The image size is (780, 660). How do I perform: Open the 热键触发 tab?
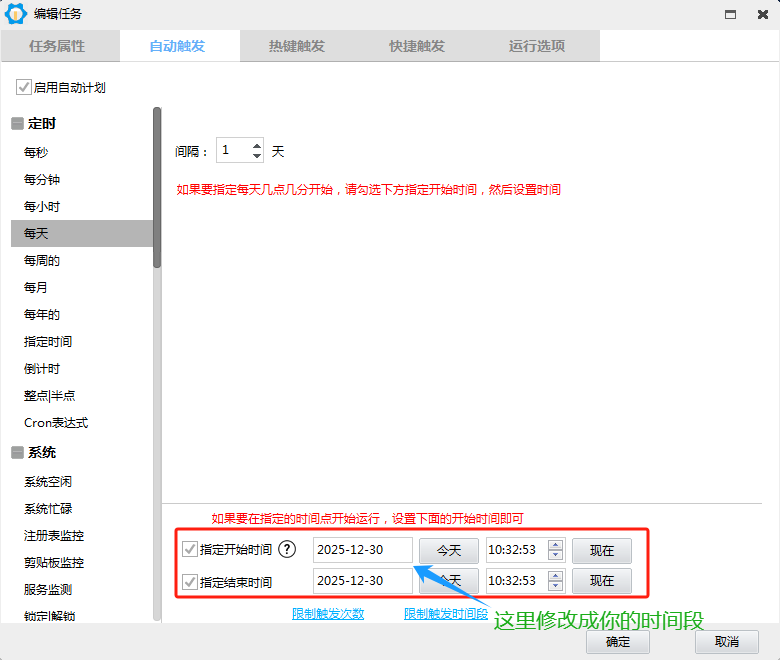tap(297, 46)
